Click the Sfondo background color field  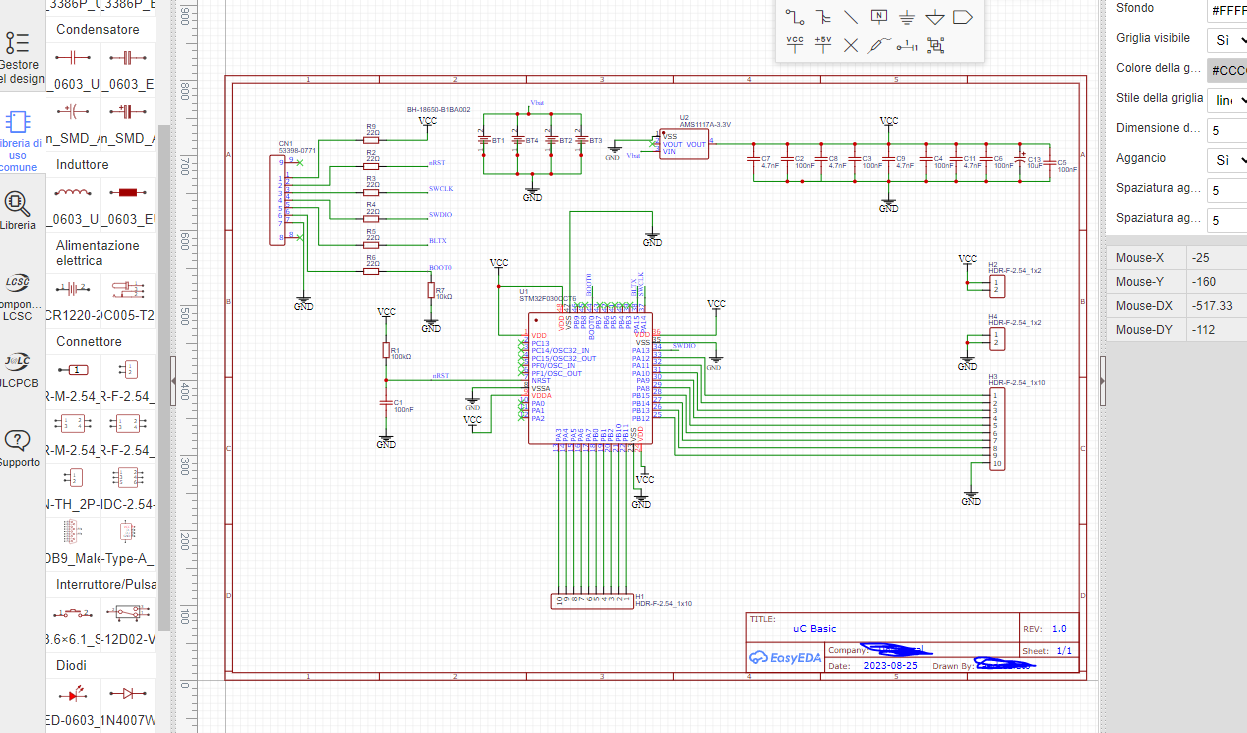1227,10
